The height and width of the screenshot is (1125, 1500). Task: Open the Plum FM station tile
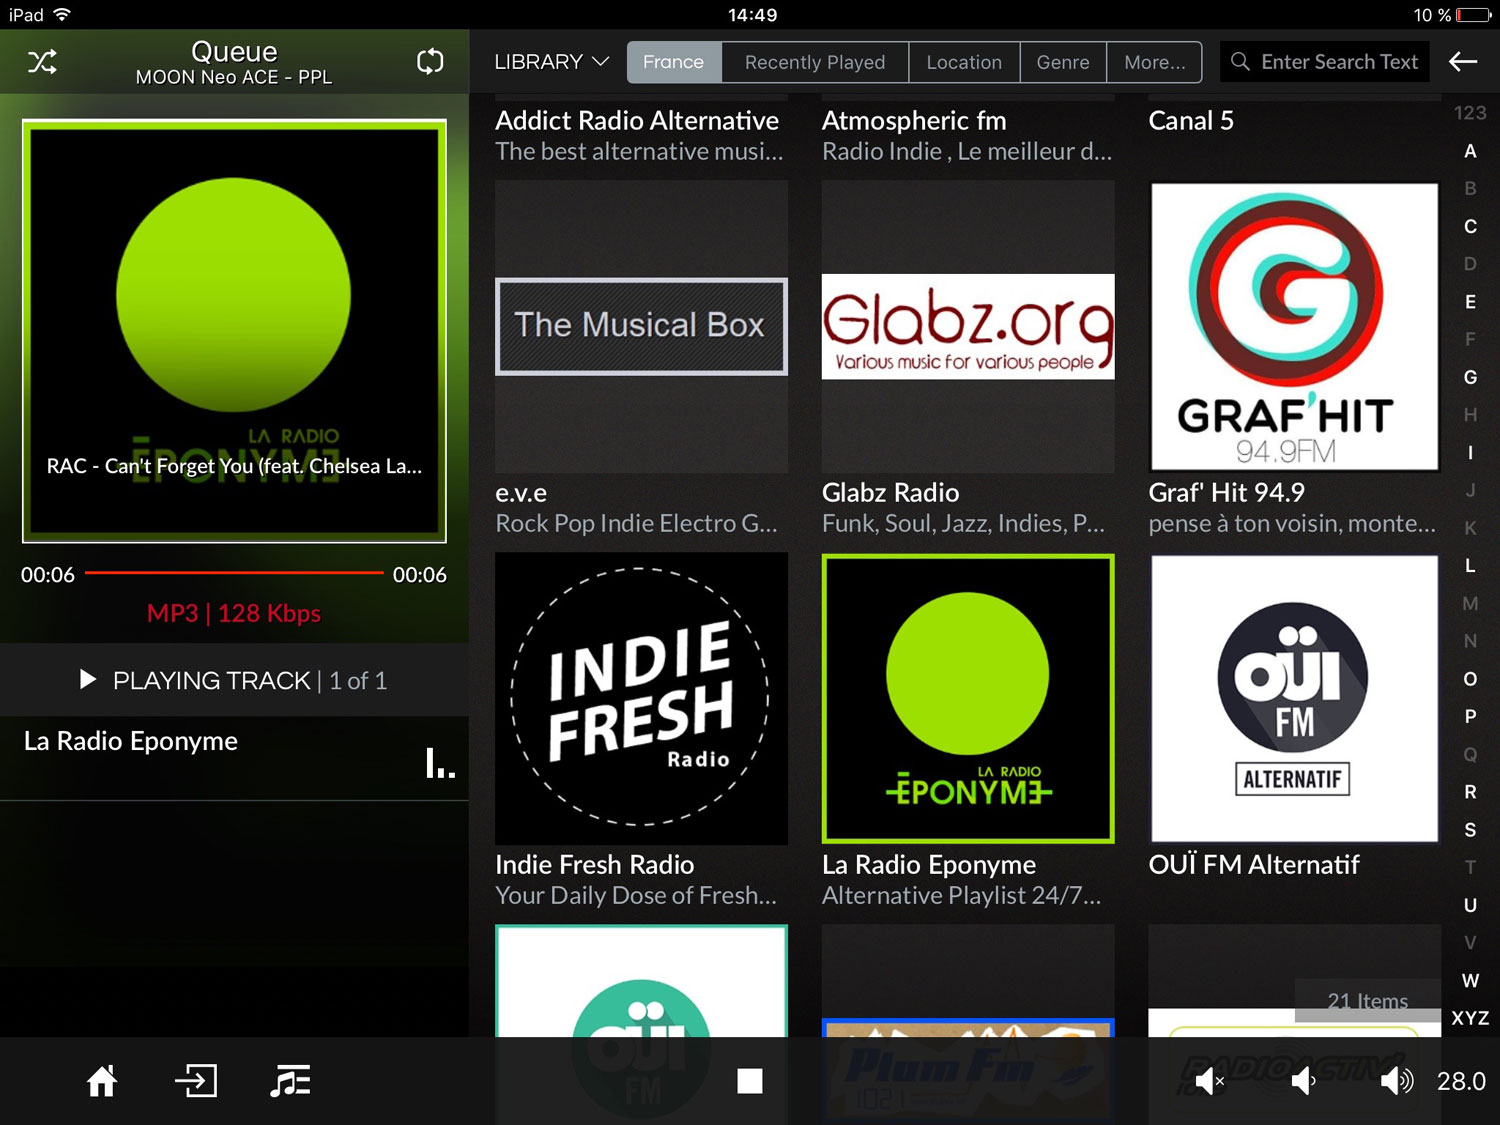coord(968,1070)
